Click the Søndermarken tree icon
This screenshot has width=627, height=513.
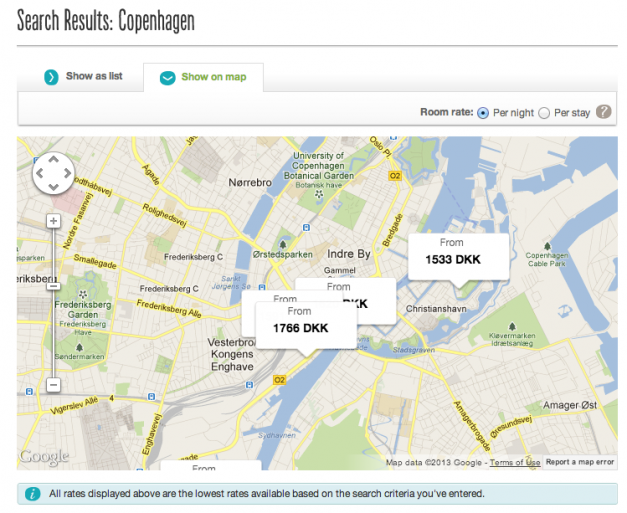[80, 347]
